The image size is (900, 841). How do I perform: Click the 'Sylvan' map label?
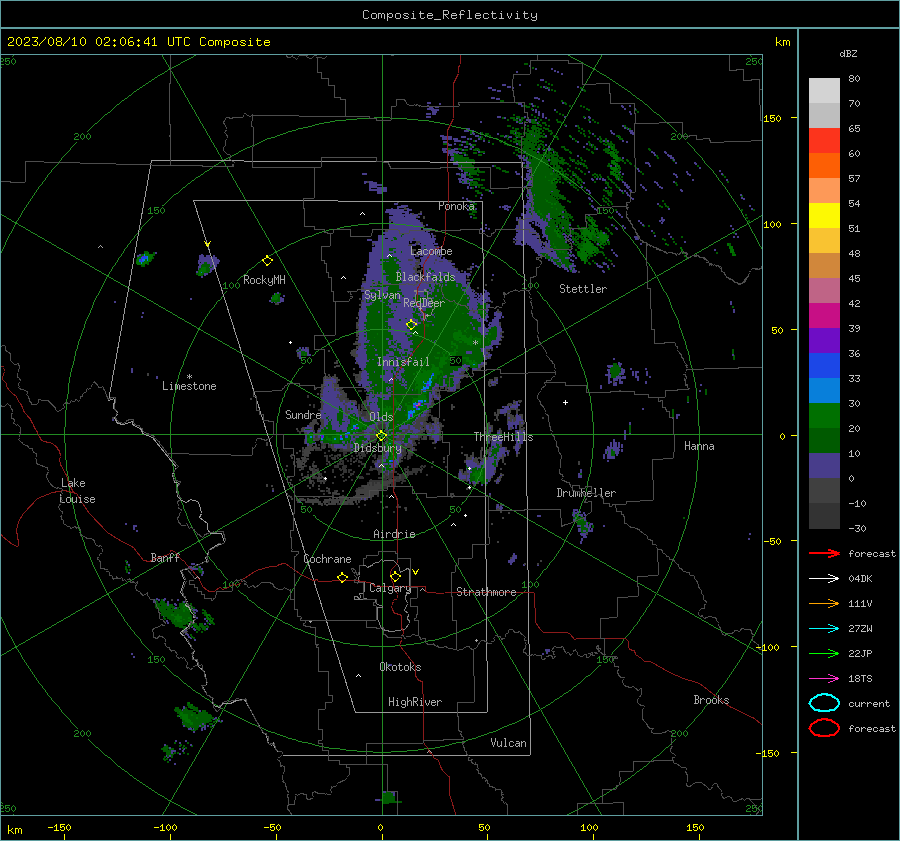point(382,295)
